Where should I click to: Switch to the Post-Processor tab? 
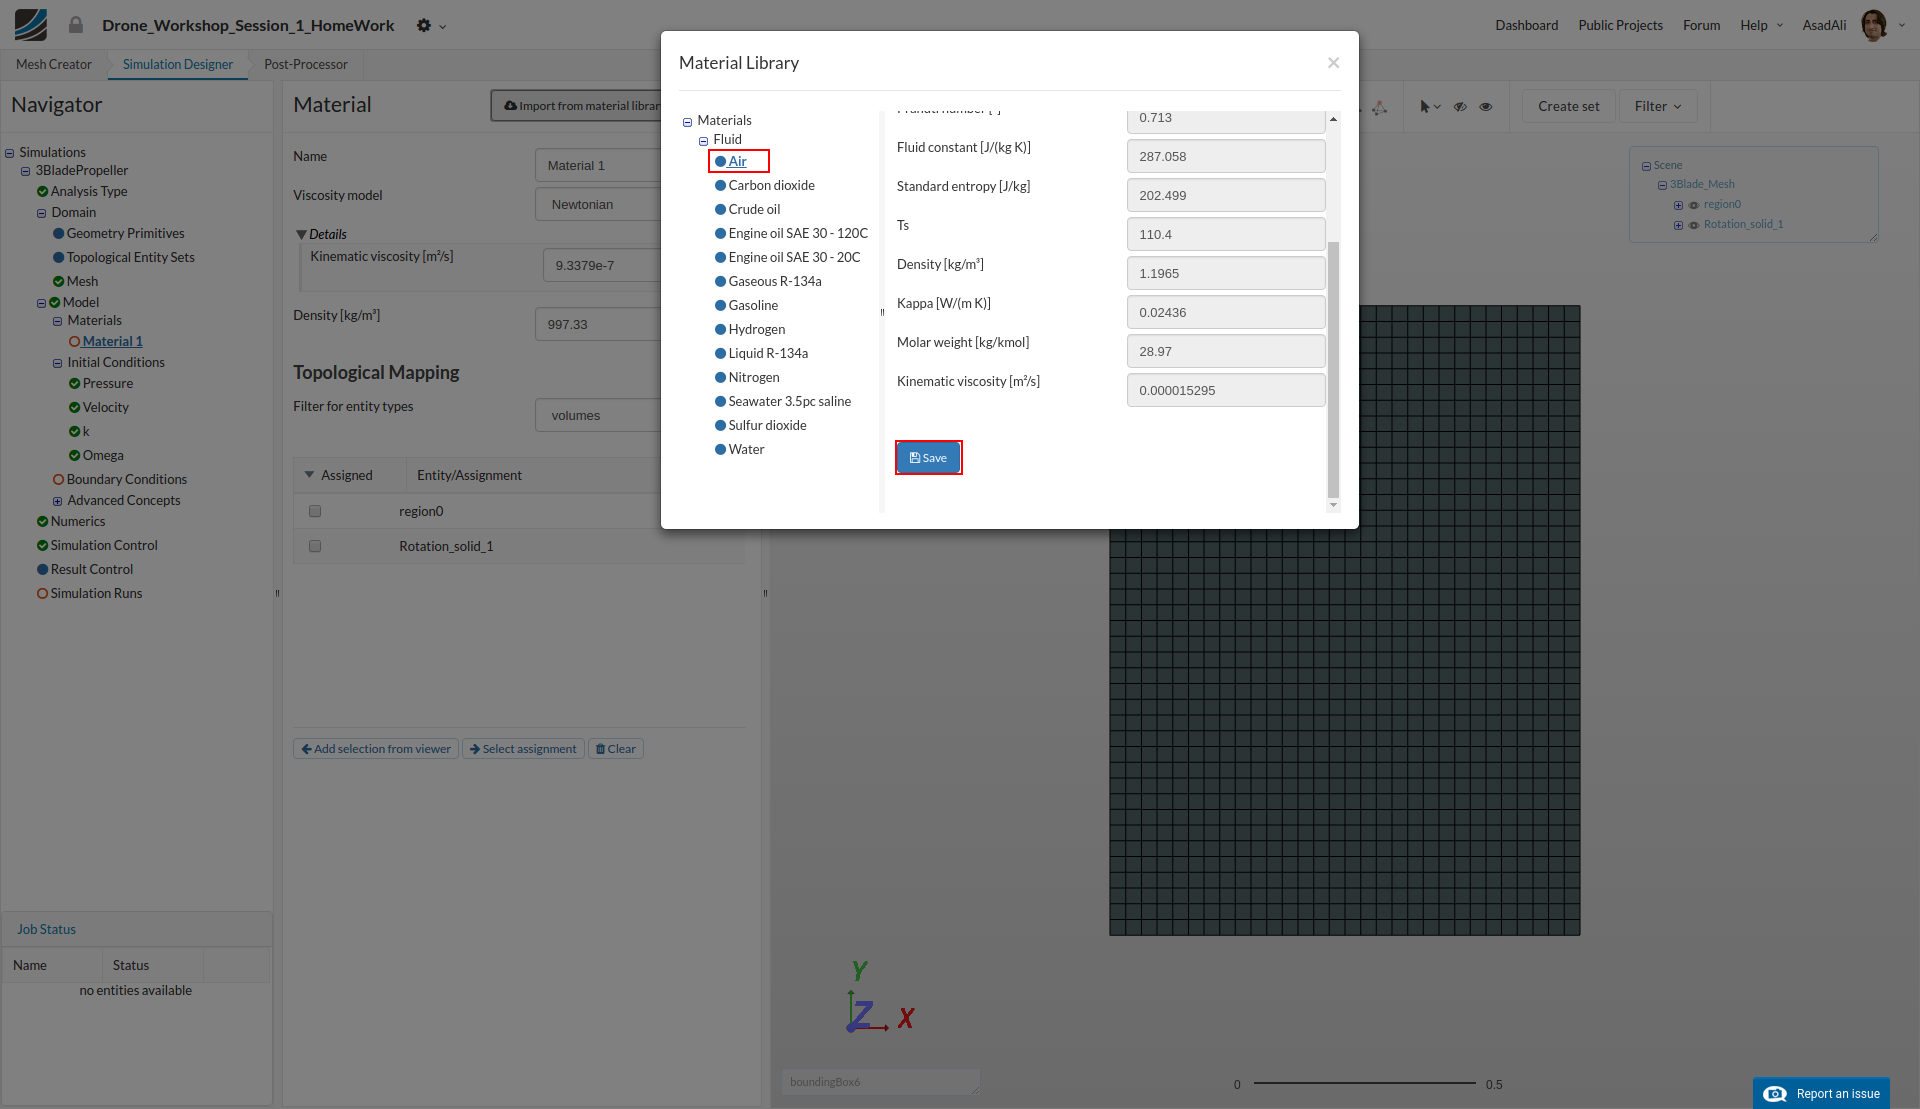(x=305, y=65)
